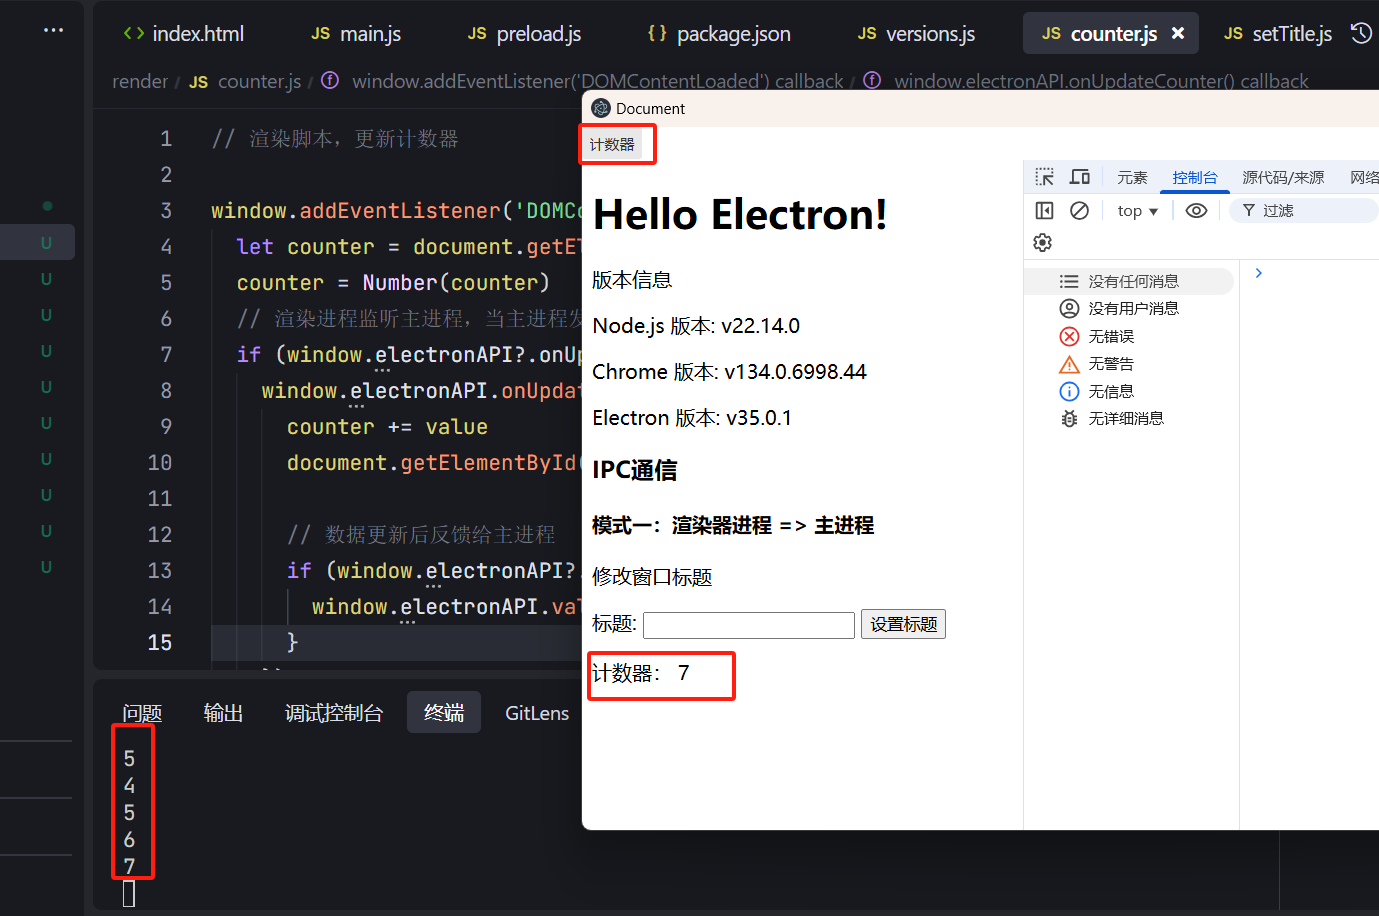Image resolution: width=1379 pixels, height=916 pixels.
Task: Select the DevTools inspect element icon
Action: (1044, 177)
